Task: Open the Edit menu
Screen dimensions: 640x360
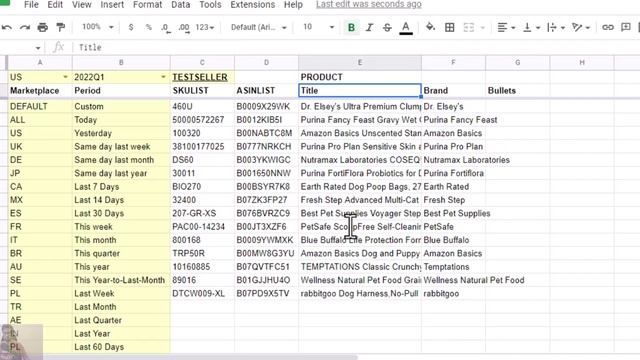Action: click(x=55, y=5)
